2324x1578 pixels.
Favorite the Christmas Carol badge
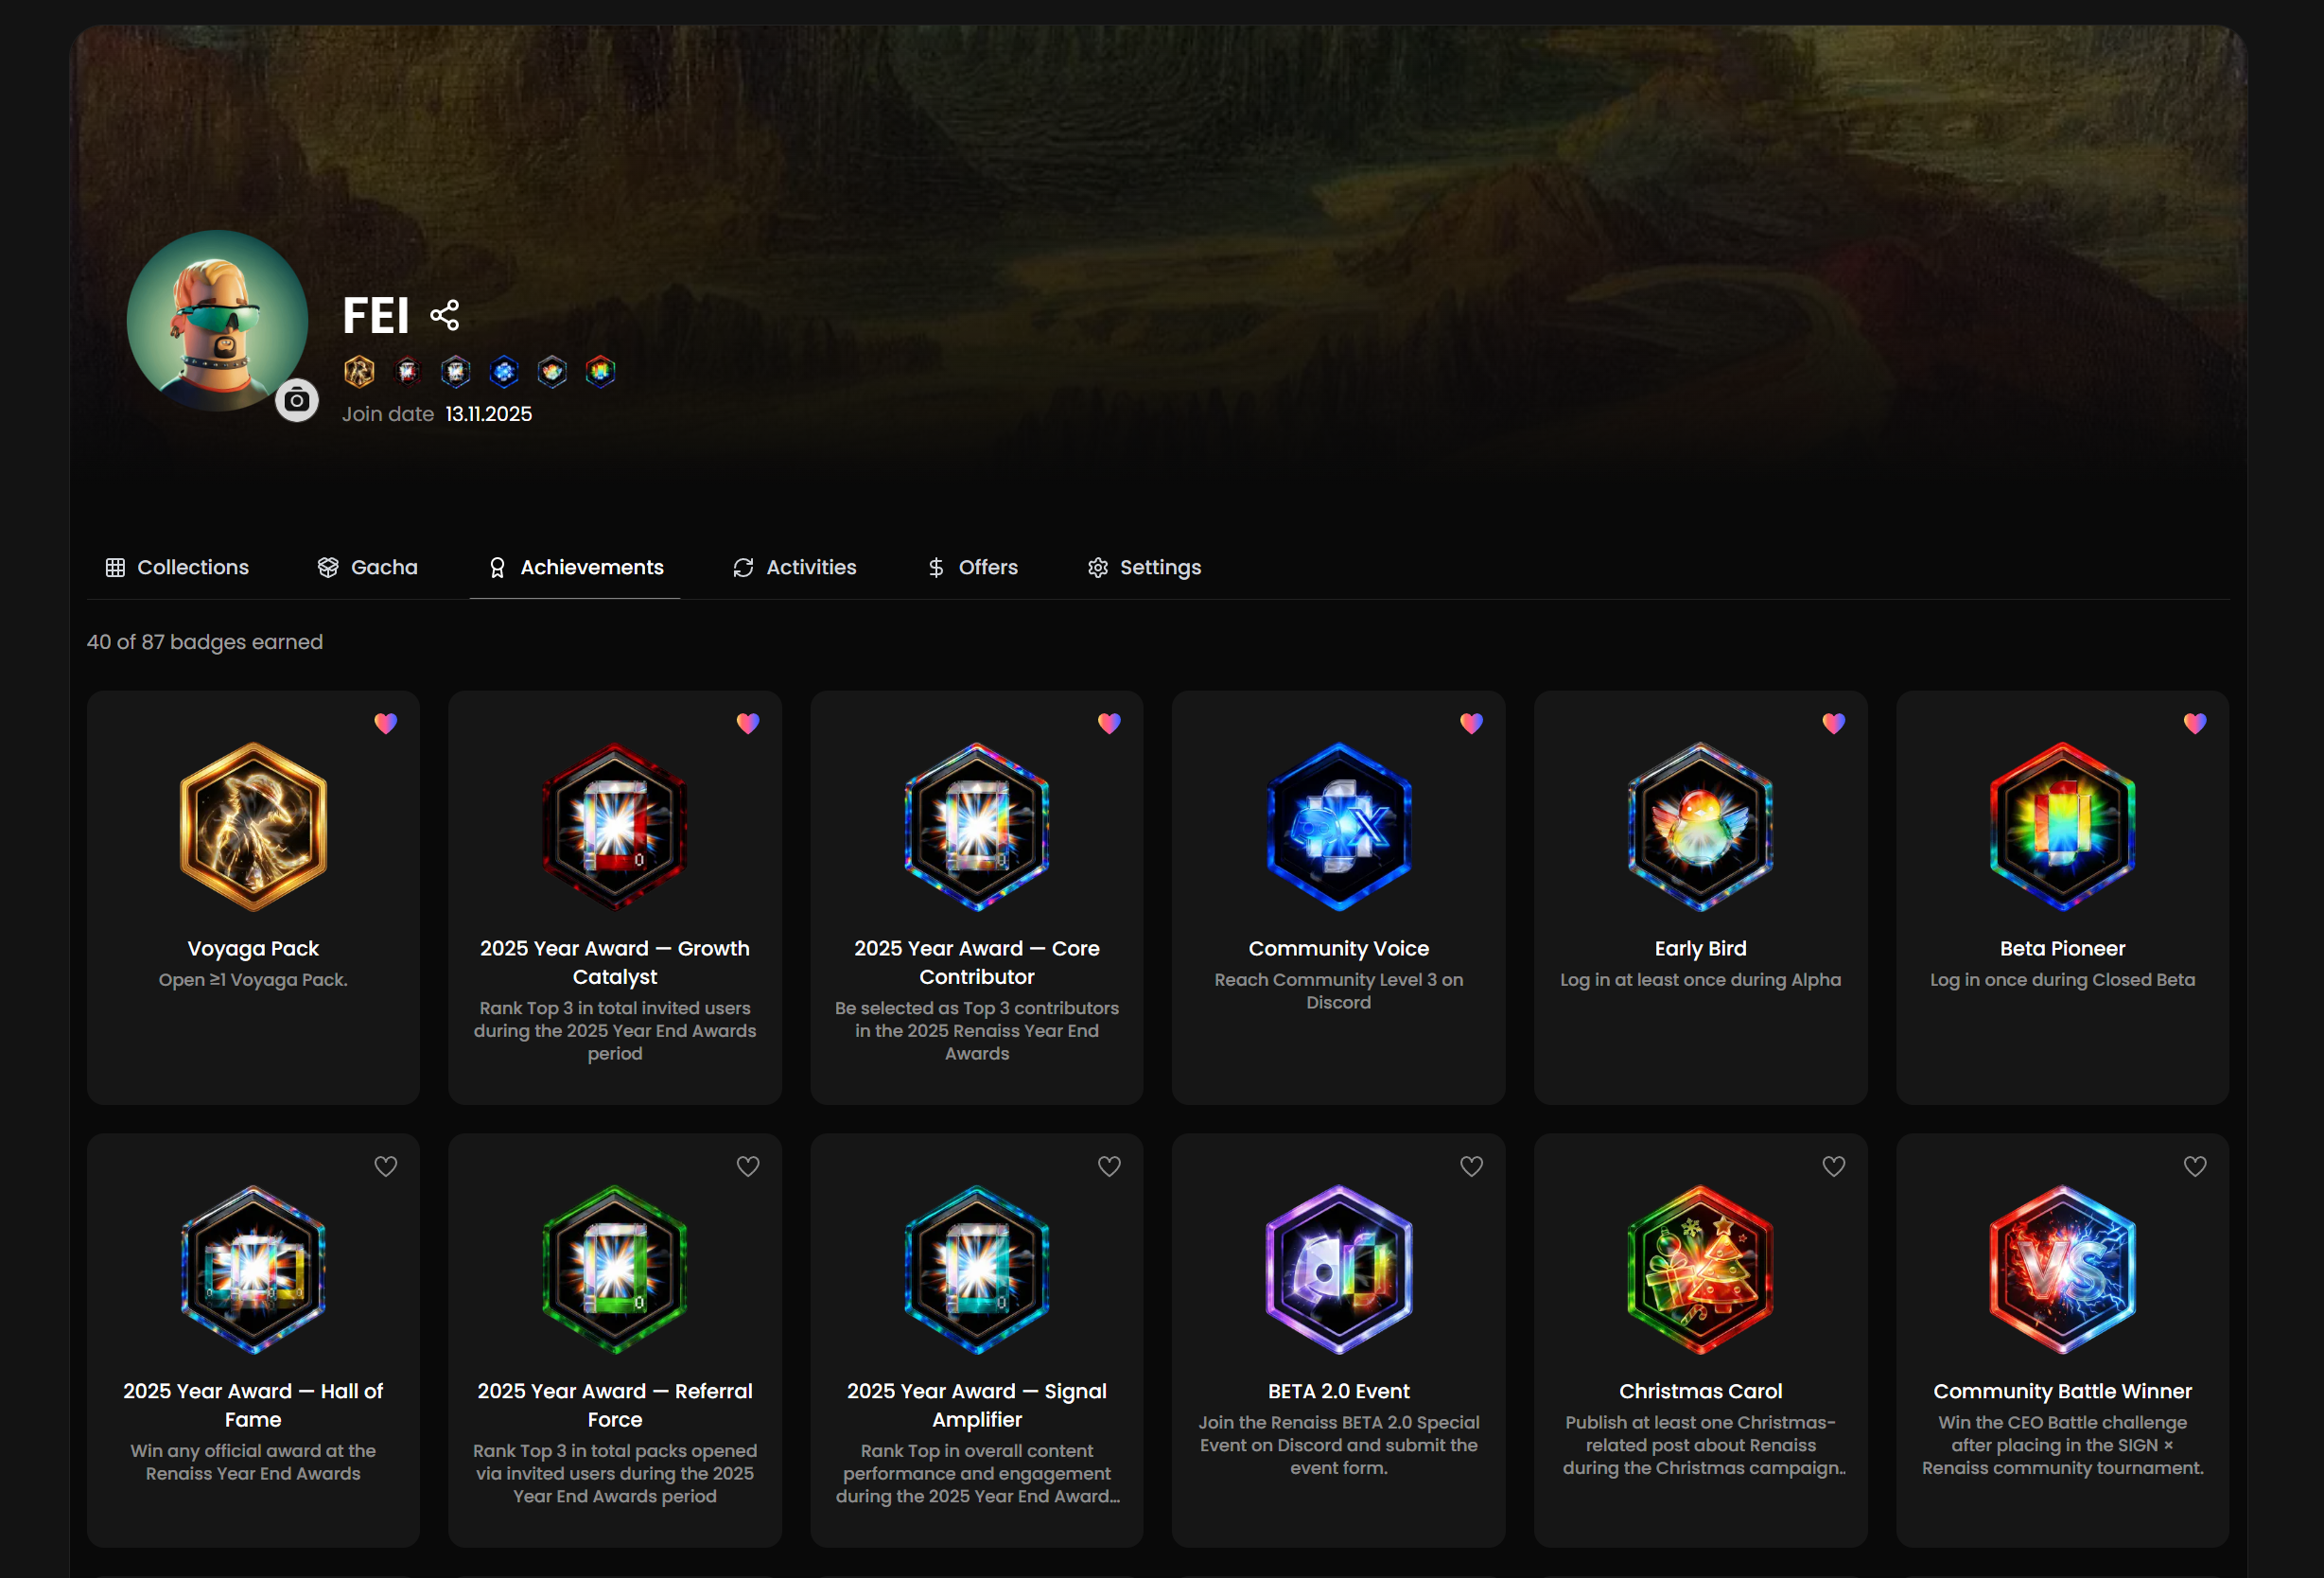[x=1833, y=1166]
